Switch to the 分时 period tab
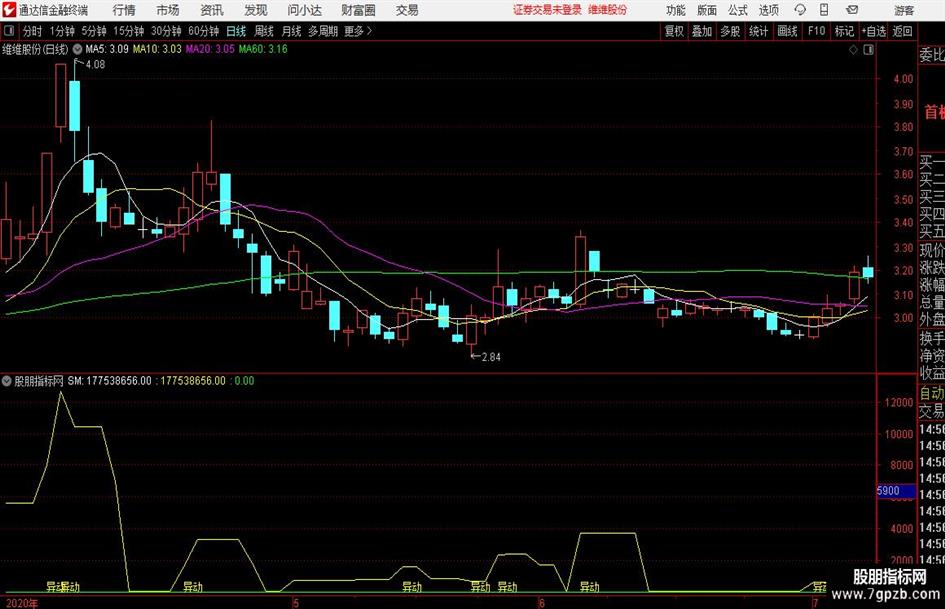 click(33, 31)
